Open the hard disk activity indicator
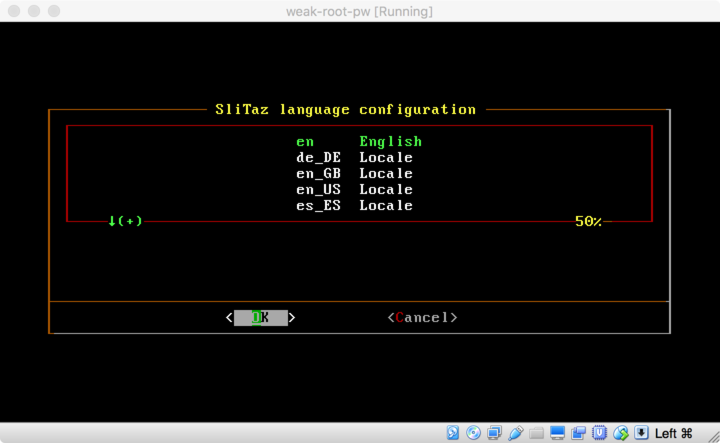The height and width of the screenshot is (443, 720). (453, 433)
